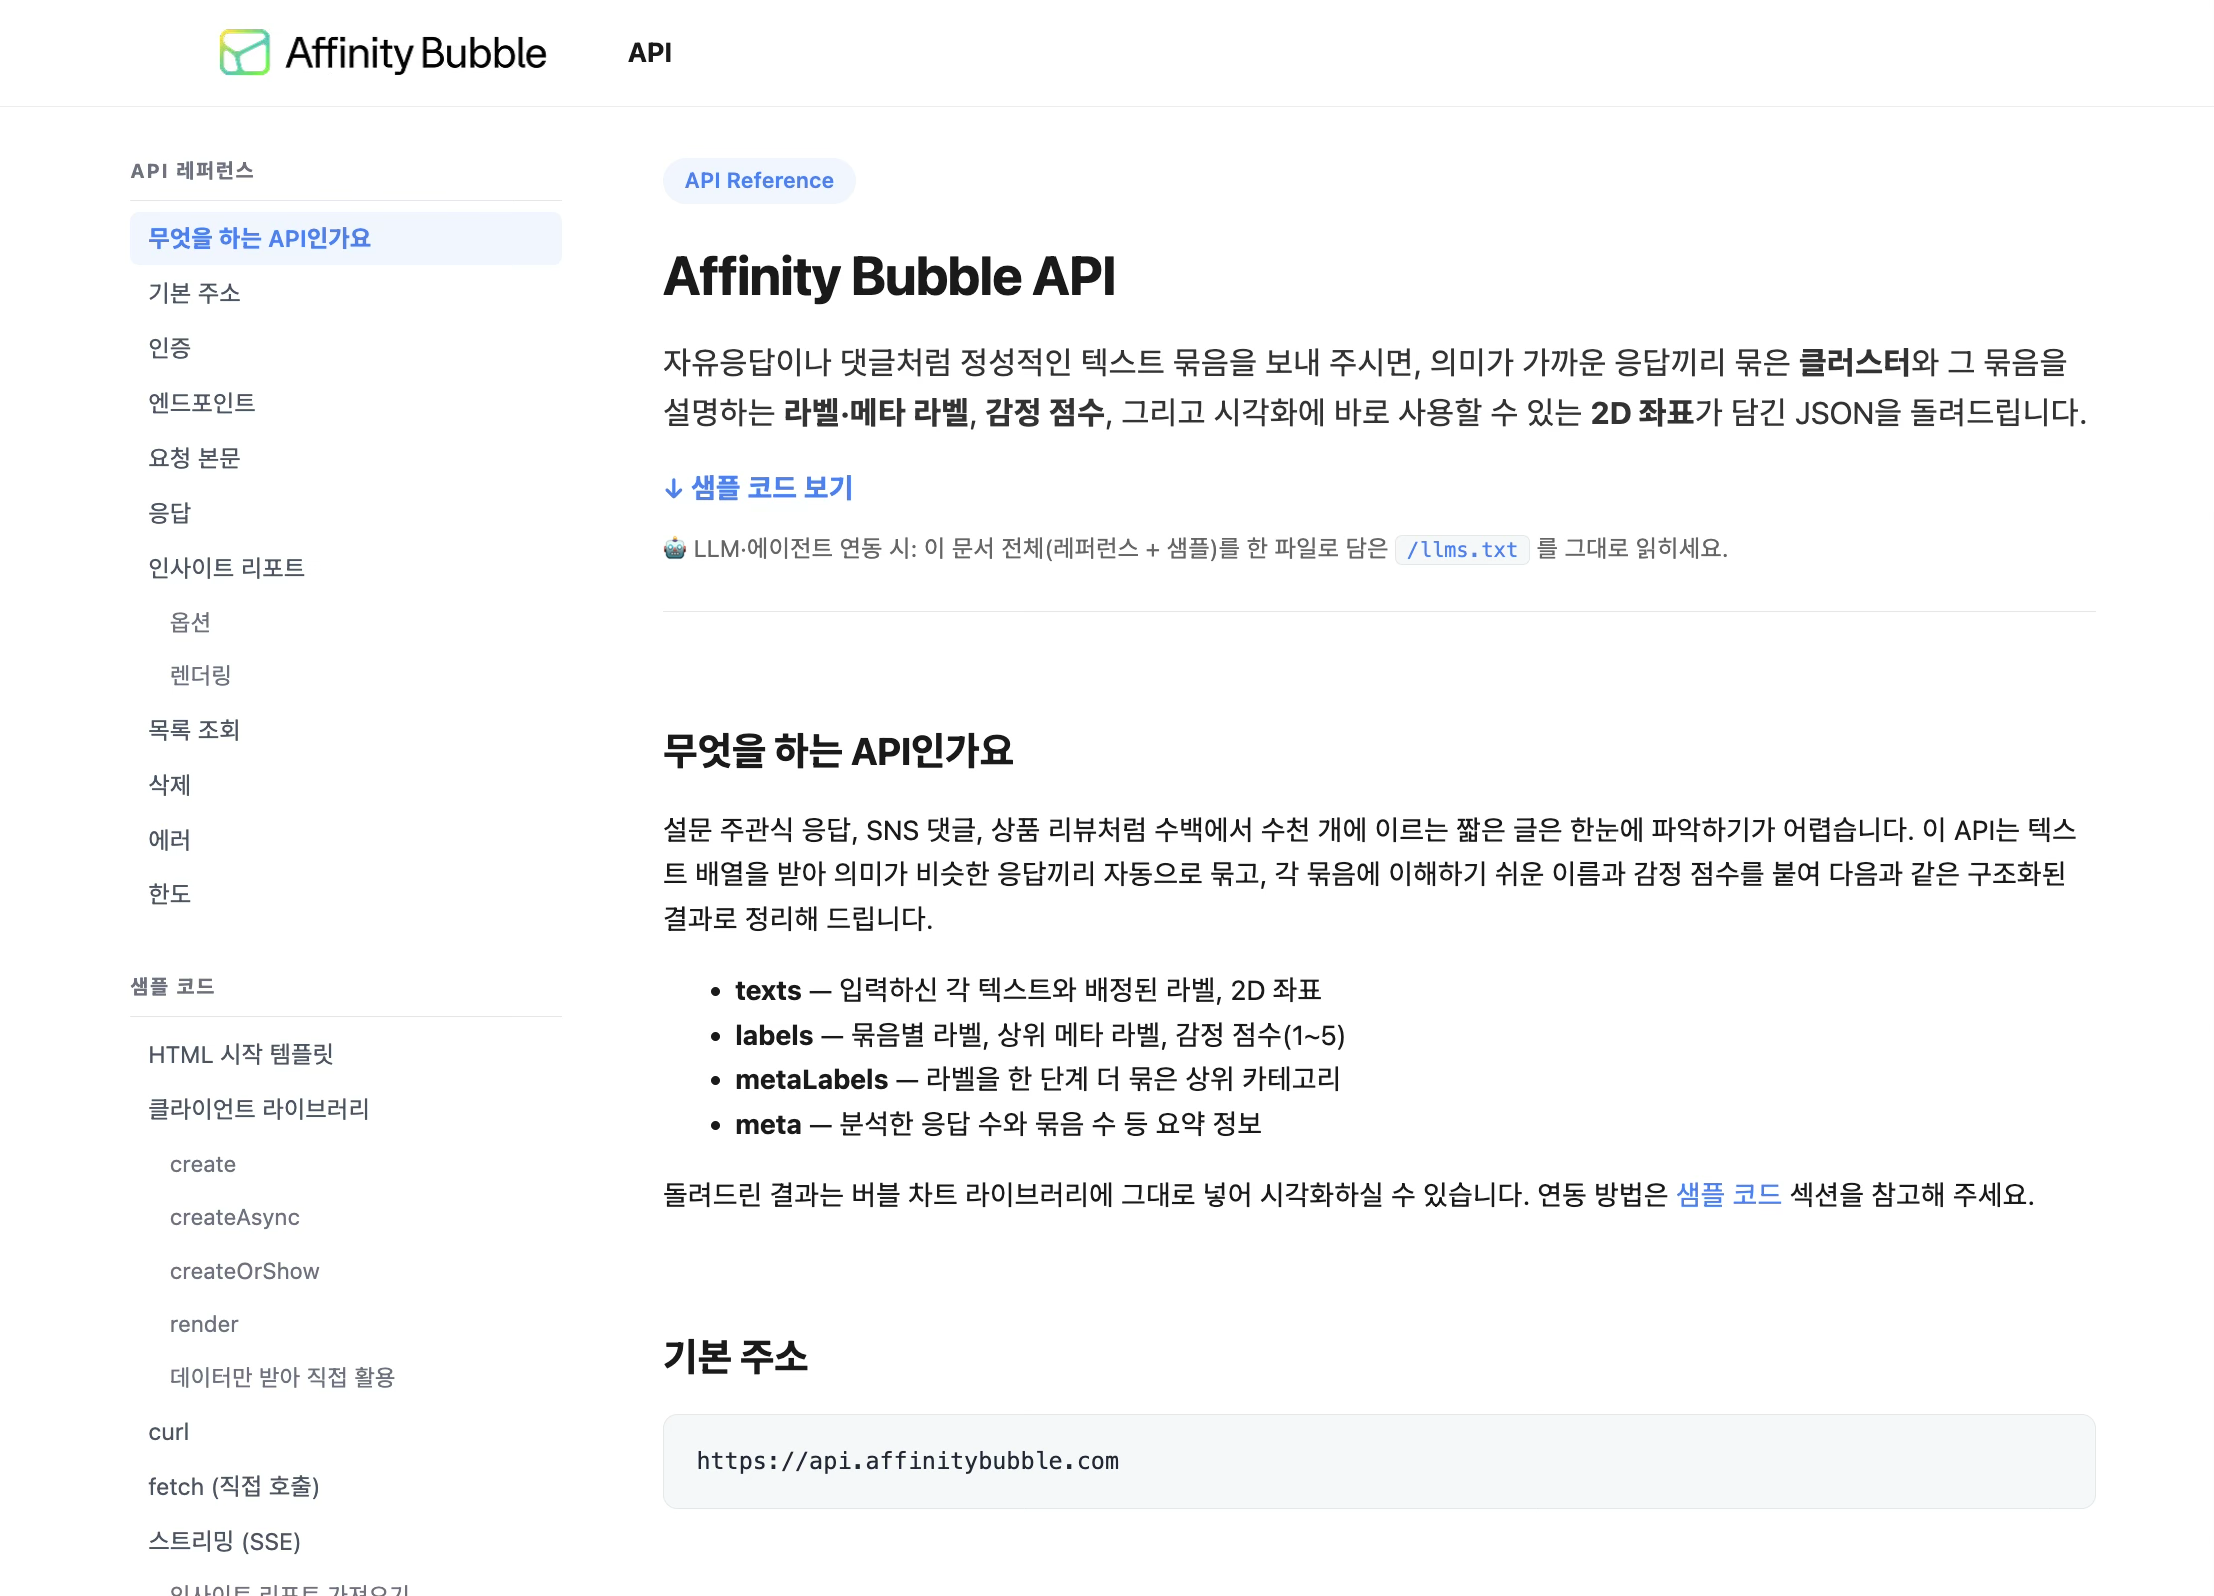Click the 샘플 코드 sidebar heading

click(173, 987)
